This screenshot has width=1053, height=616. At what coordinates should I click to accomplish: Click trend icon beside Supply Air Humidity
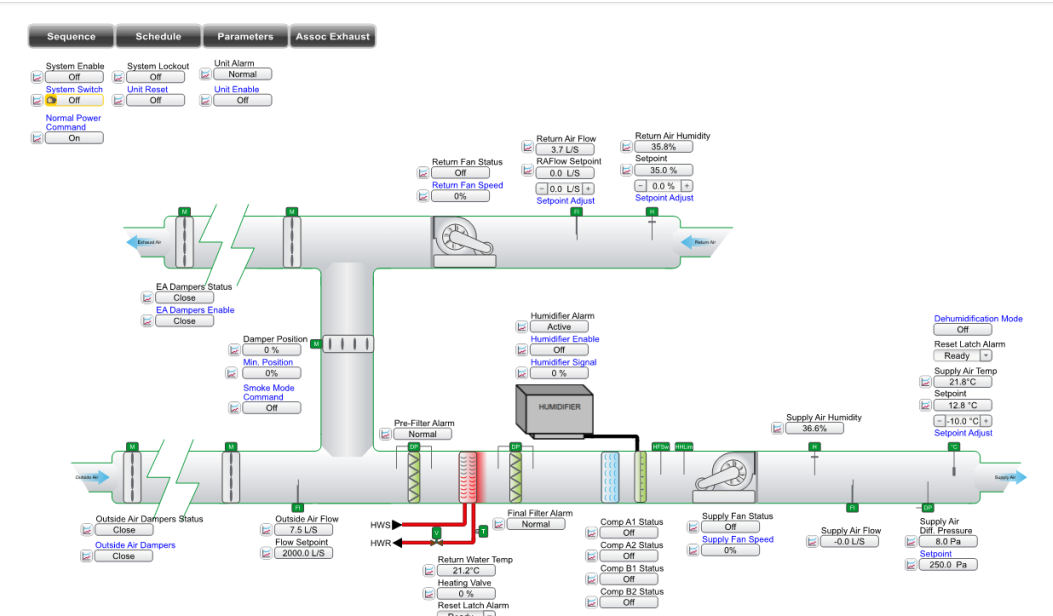pos(779,428)
